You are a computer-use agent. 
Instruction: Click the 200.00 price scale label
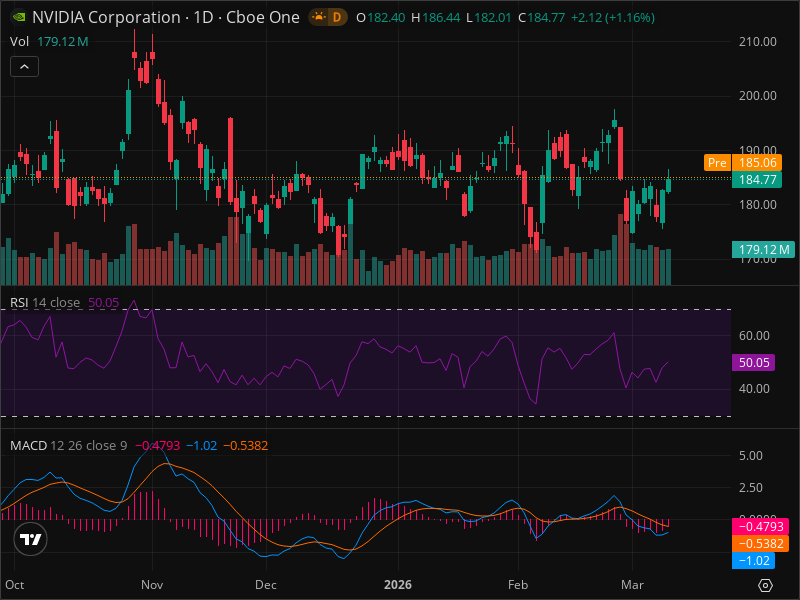tap(758, 96)
